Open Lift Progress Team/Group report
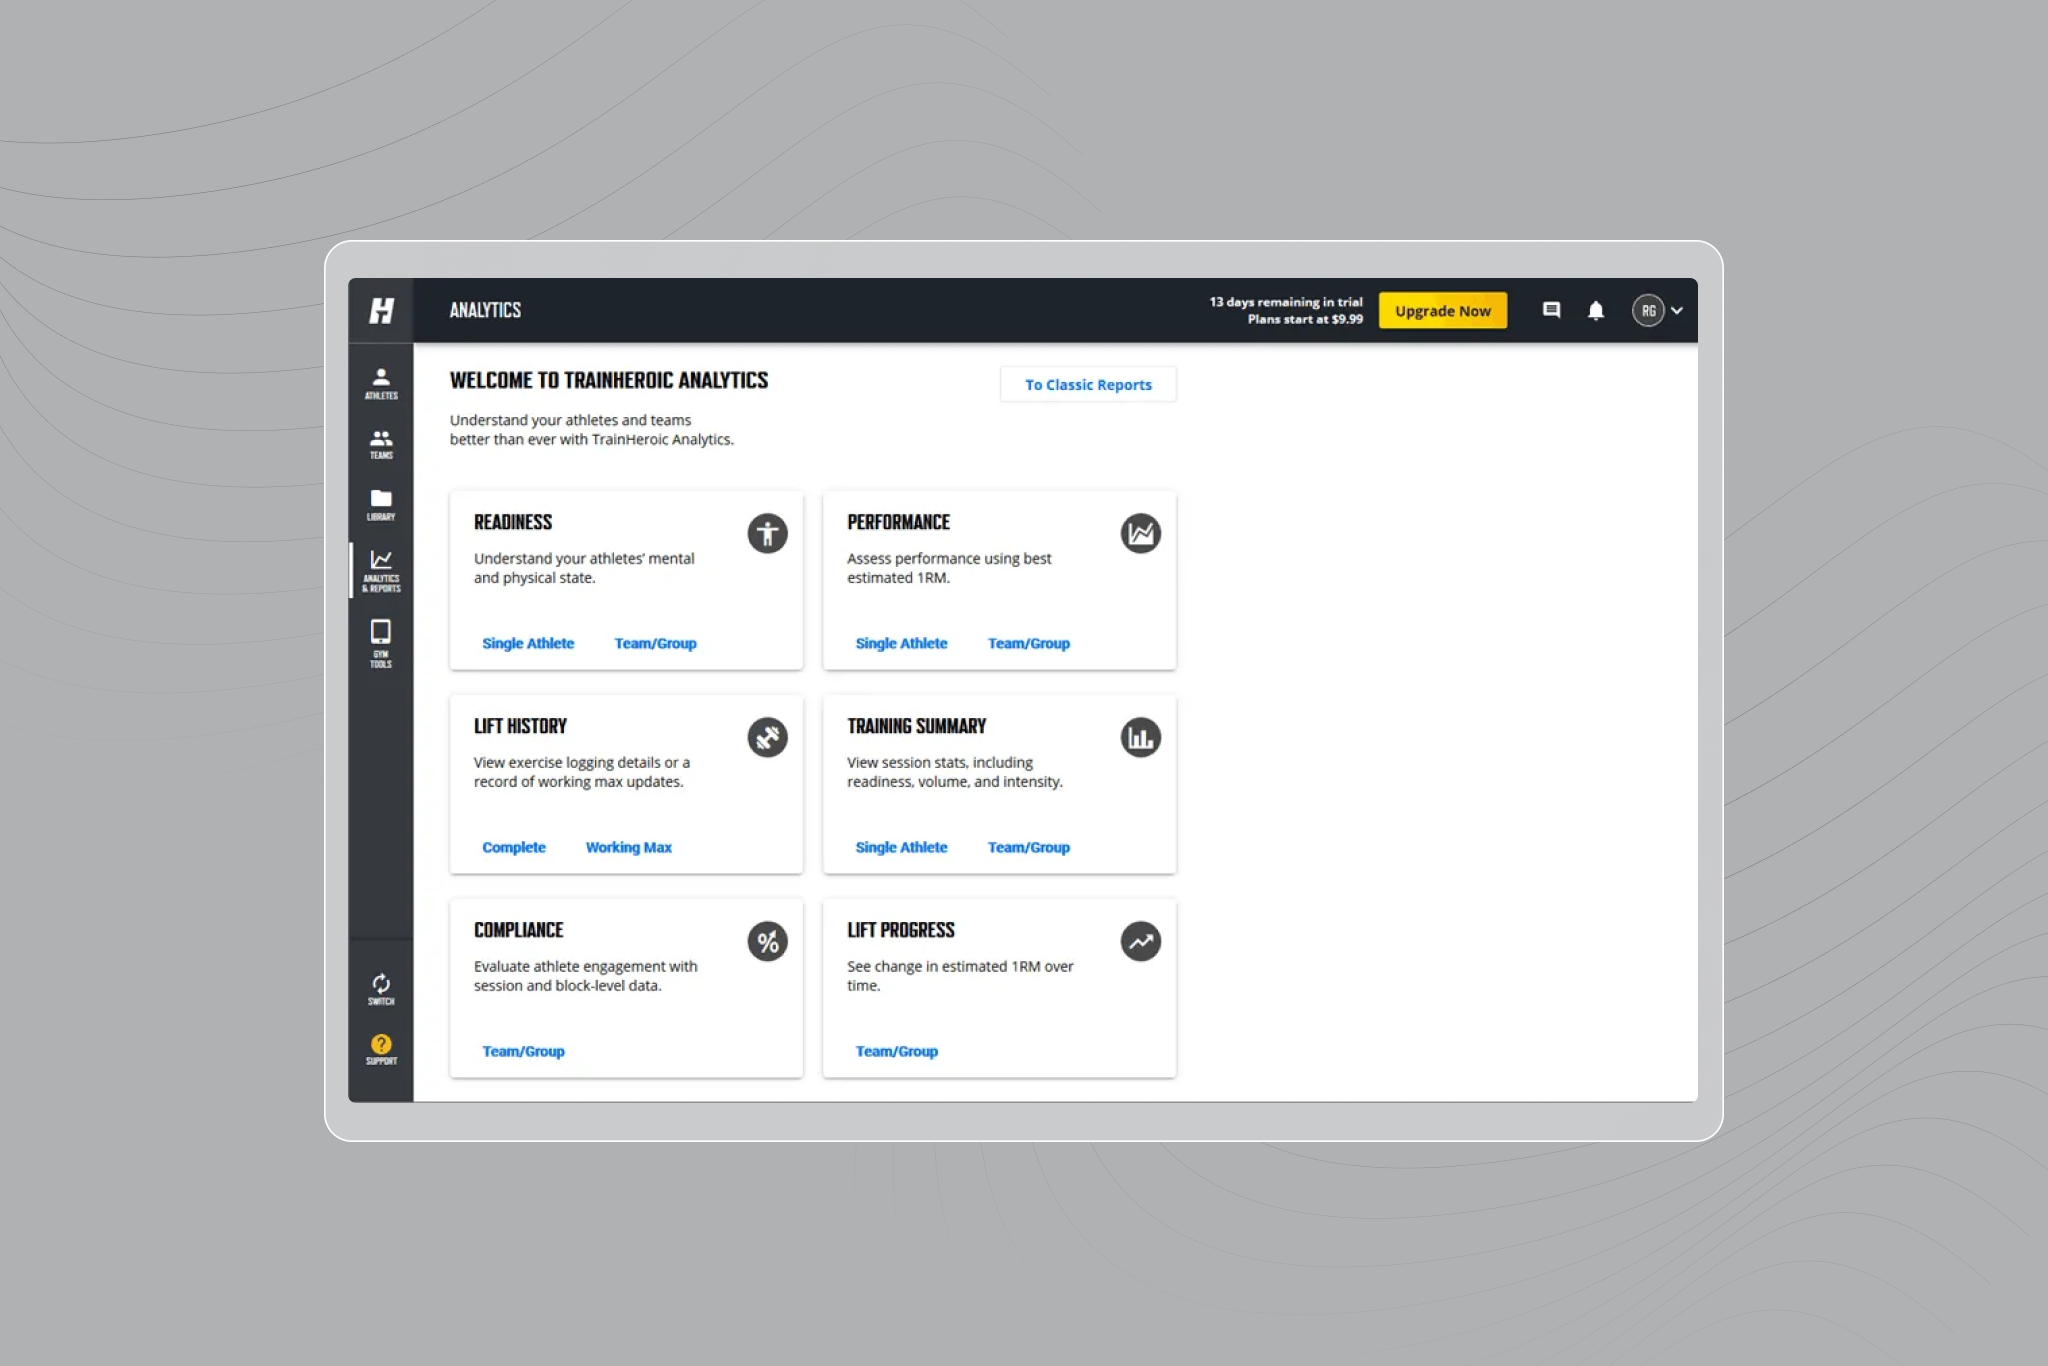2048x1366 pixels. (896, 1051)
